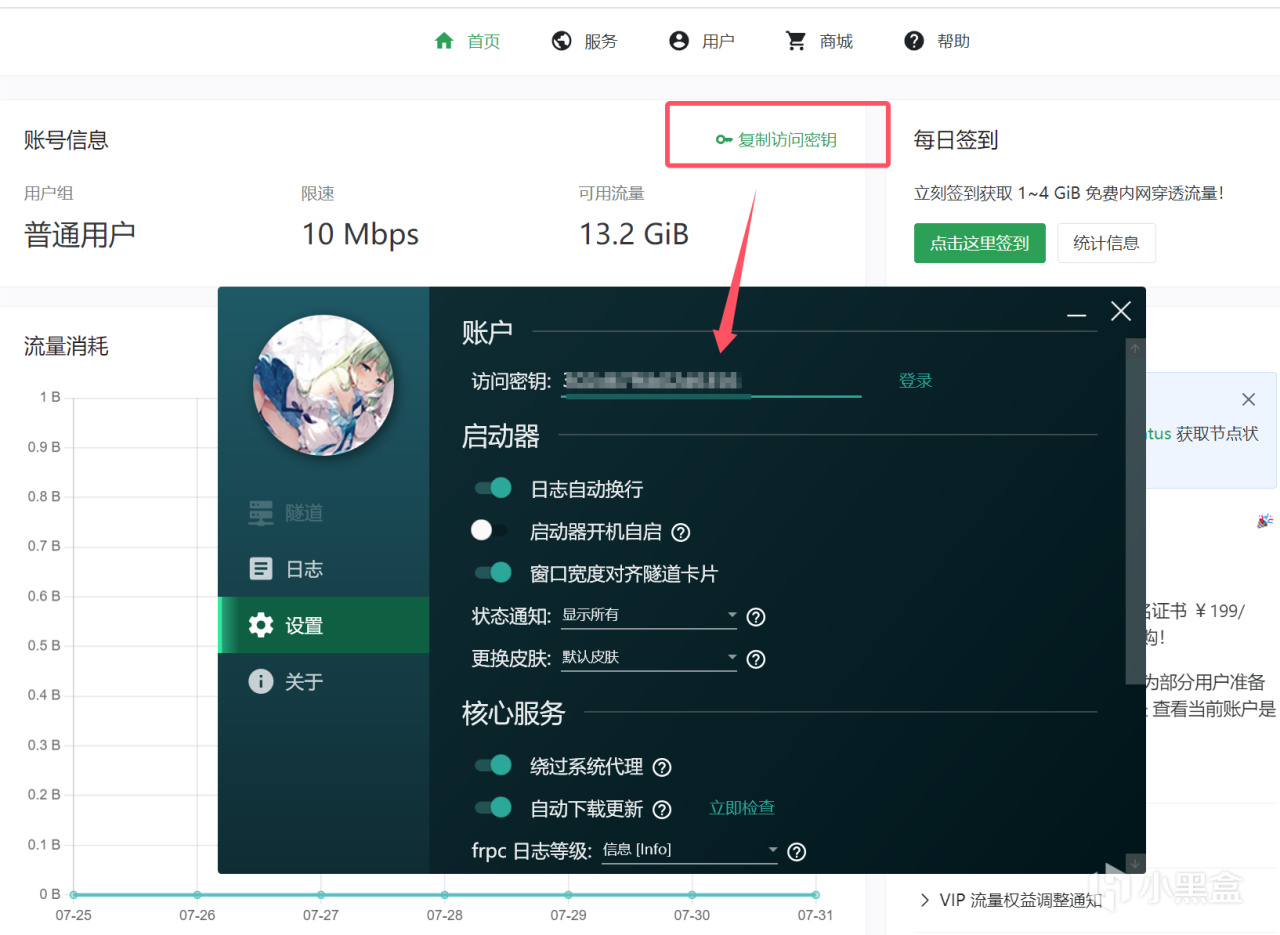1280x935 pixels.
Task: Click the 13.2 GiB available traffic value
Action: click(x=634, y=234)
